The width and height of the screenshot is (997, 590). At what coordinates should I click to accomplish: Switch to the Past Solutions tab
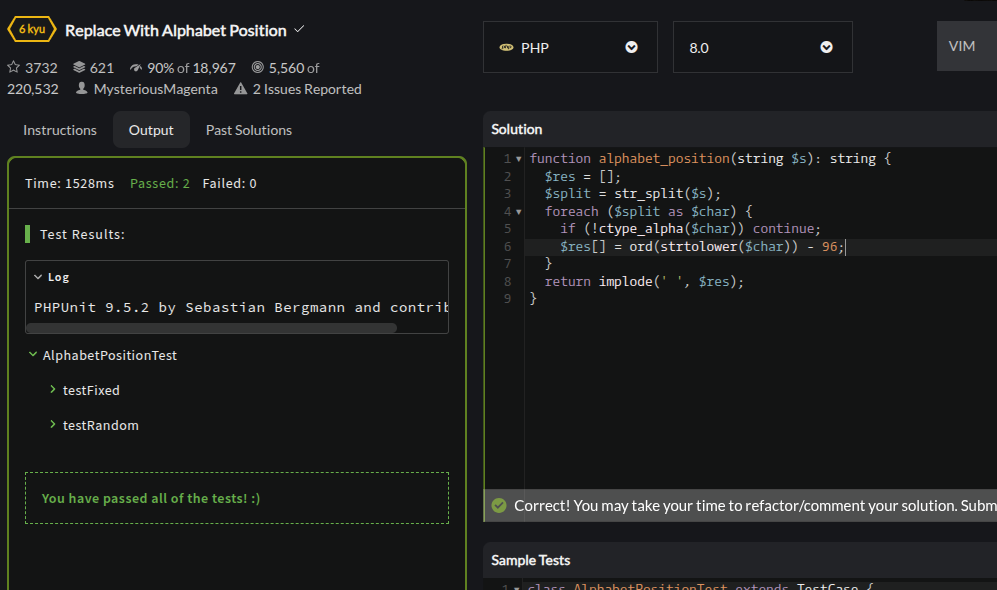[x=249, y=130]
